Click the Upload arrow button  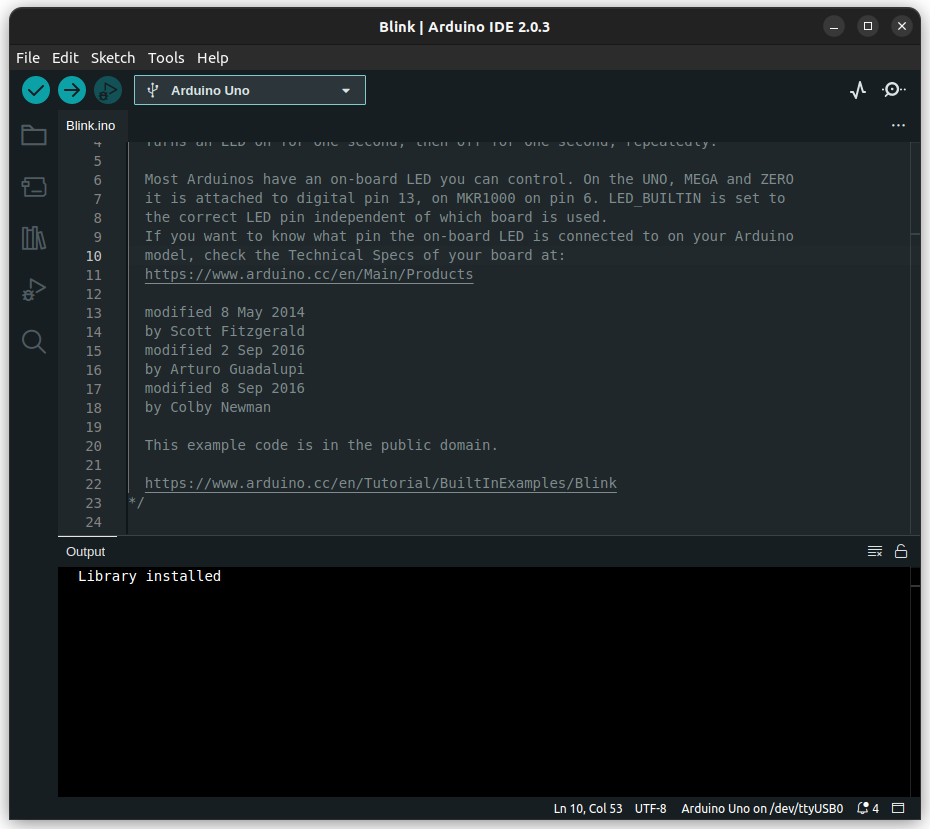tap(72, 90)
